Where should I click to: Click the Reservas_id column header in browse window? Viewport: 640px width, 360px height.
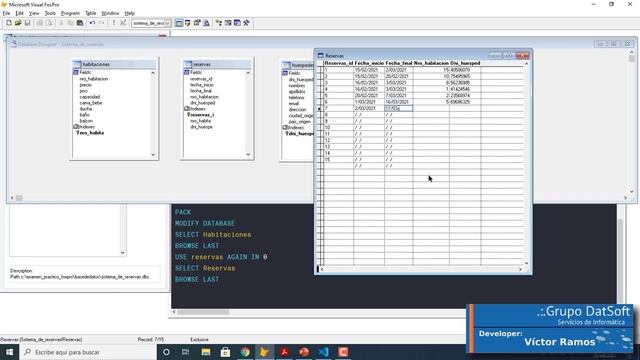[x=338, y=63]
